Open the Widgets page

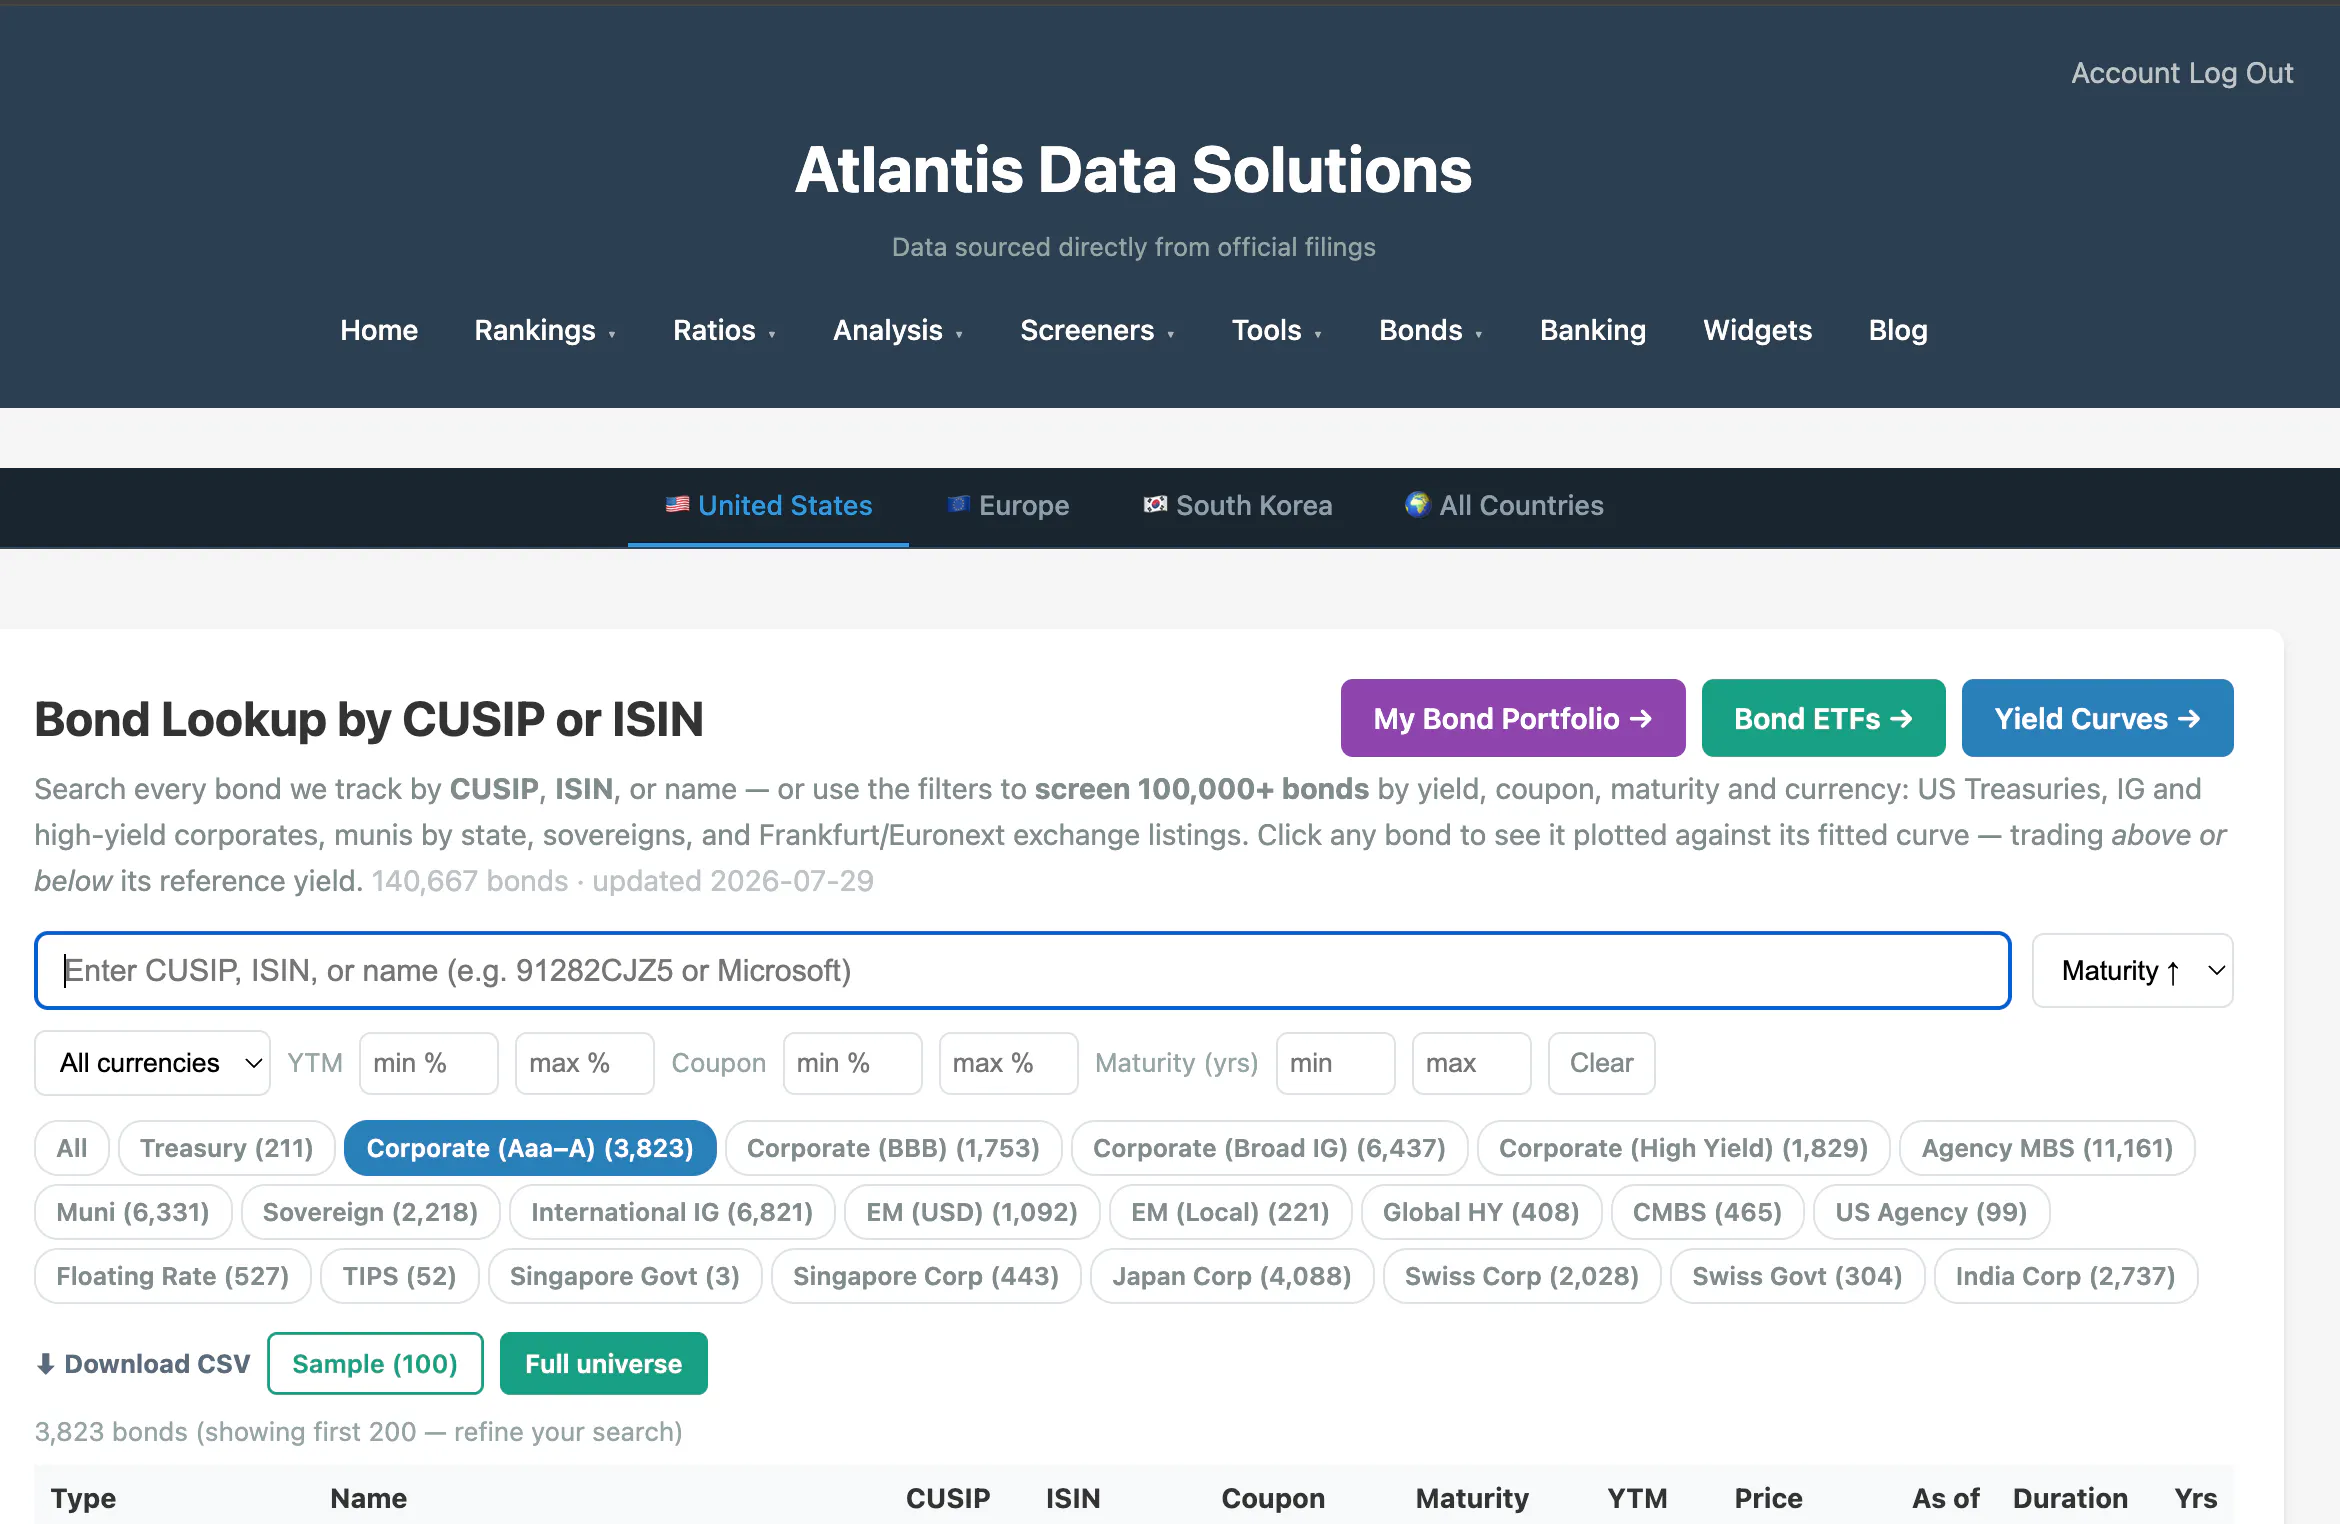pyautogui.click(x=1757, y=330)
